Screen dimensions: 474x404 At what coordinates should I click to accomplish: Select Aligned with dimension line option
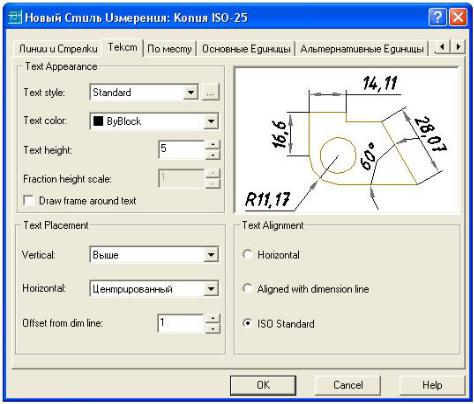point(247,289)
